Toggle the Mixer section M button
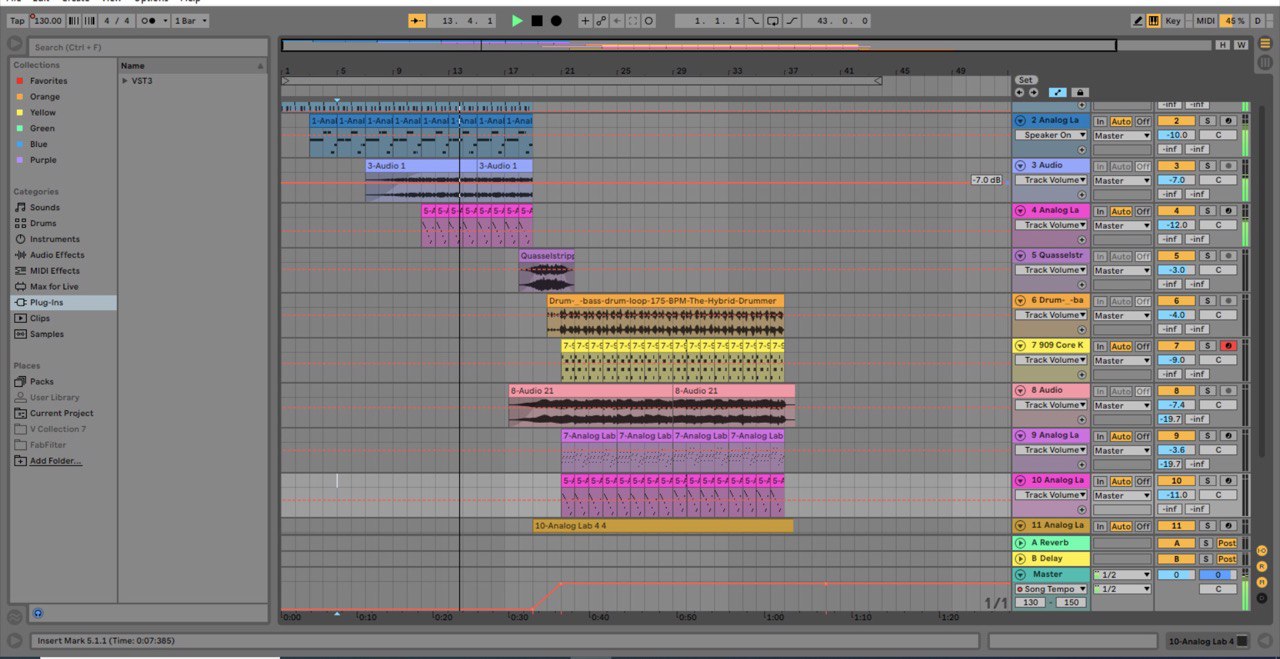The image size is (1280, 659). coord(1262,582)
